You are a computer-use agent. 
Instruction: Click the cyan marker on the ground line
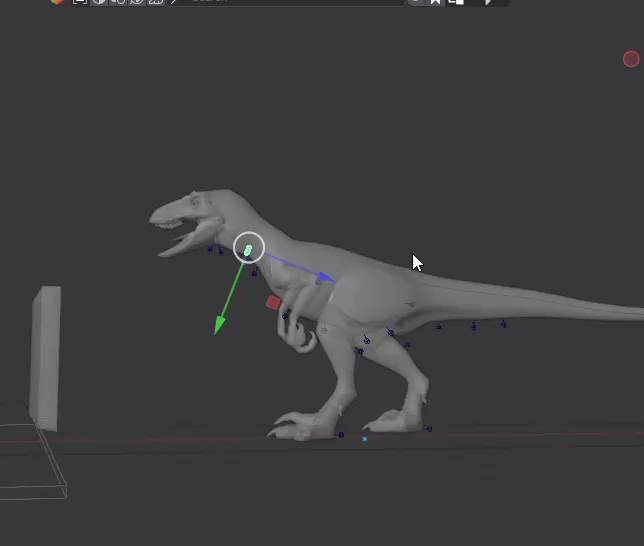[x=364, y=439]
